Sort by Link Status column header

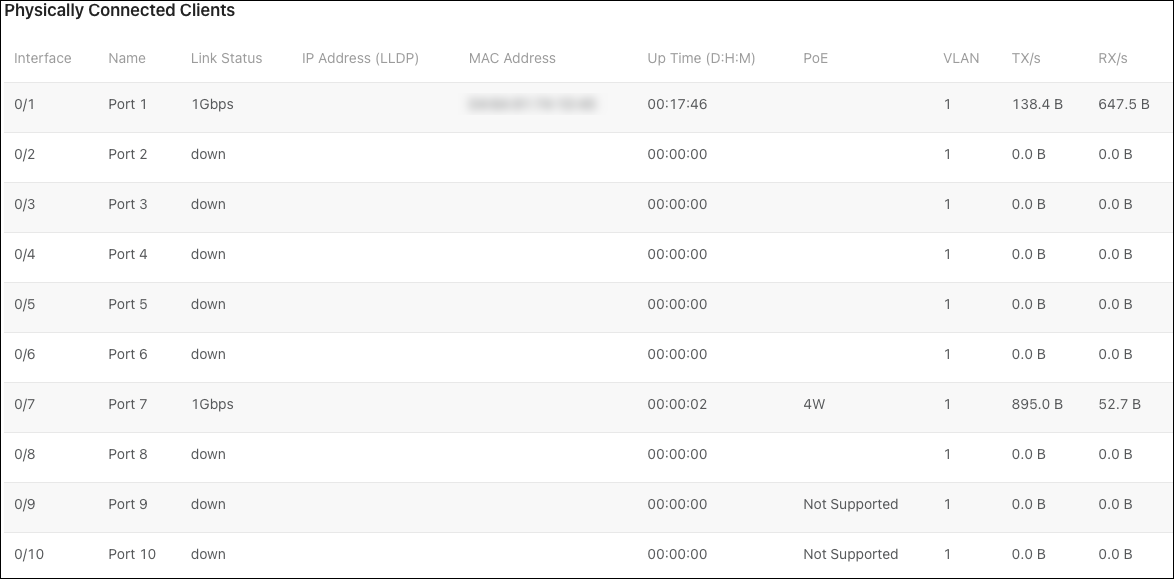point(226,58)
